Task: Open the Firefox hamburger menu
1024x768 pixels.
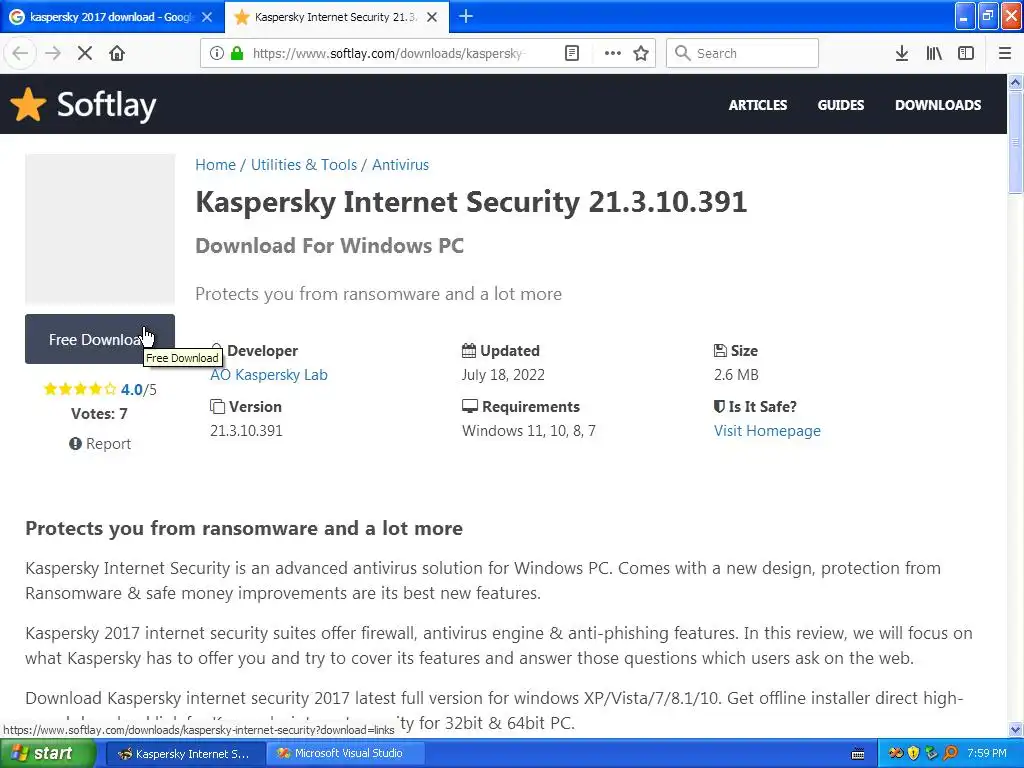Action: (x=1005, y=53)
